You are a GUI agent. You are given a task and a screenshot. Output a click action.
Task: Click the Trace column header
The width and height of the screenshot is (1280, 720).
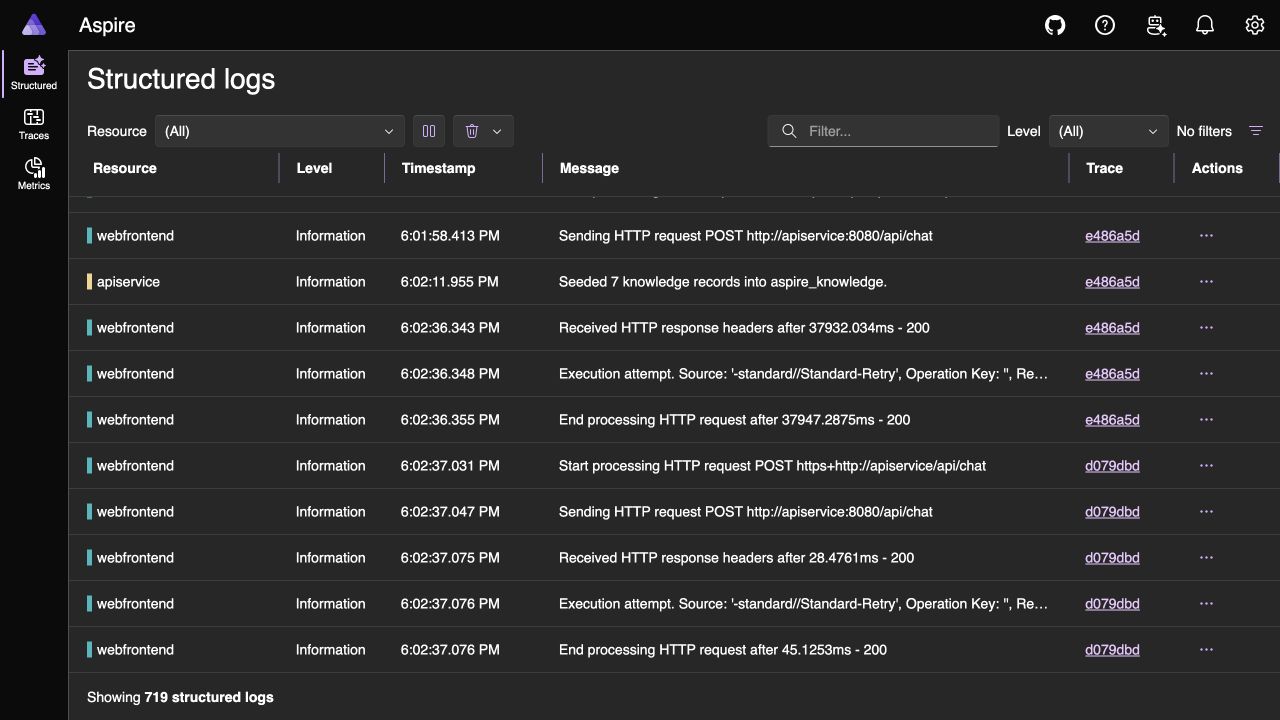(1104, 168)
